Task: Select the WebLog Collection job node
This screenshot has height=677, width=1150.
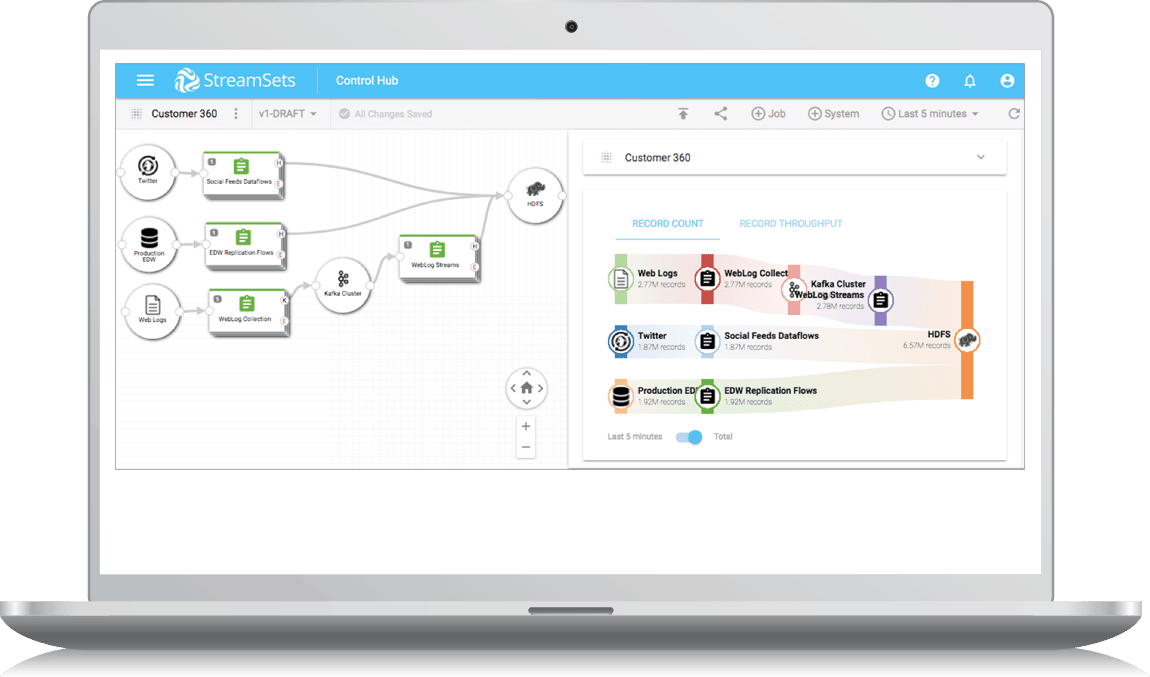Action: point(249,312)
